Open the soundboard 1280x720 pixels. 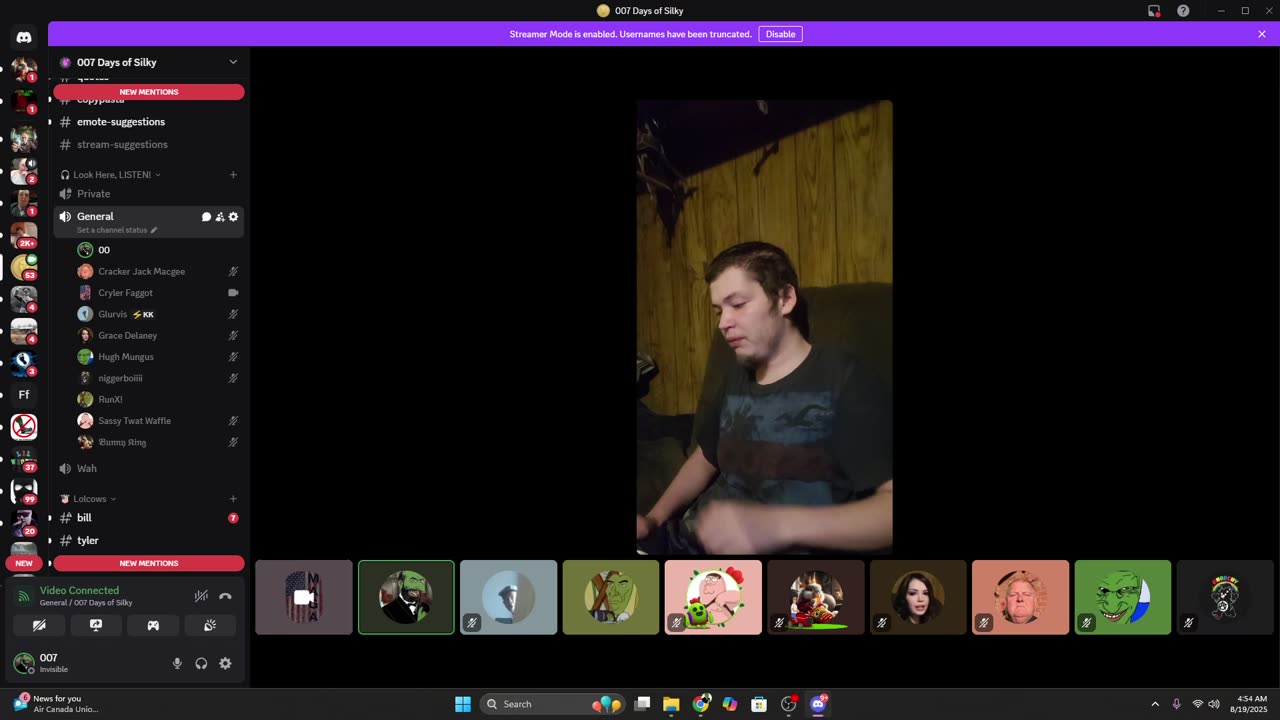click(210, 625)
